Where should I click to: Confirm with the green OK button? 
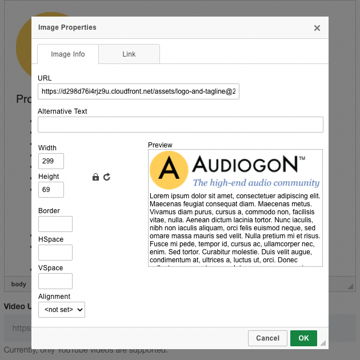[304, 338]
